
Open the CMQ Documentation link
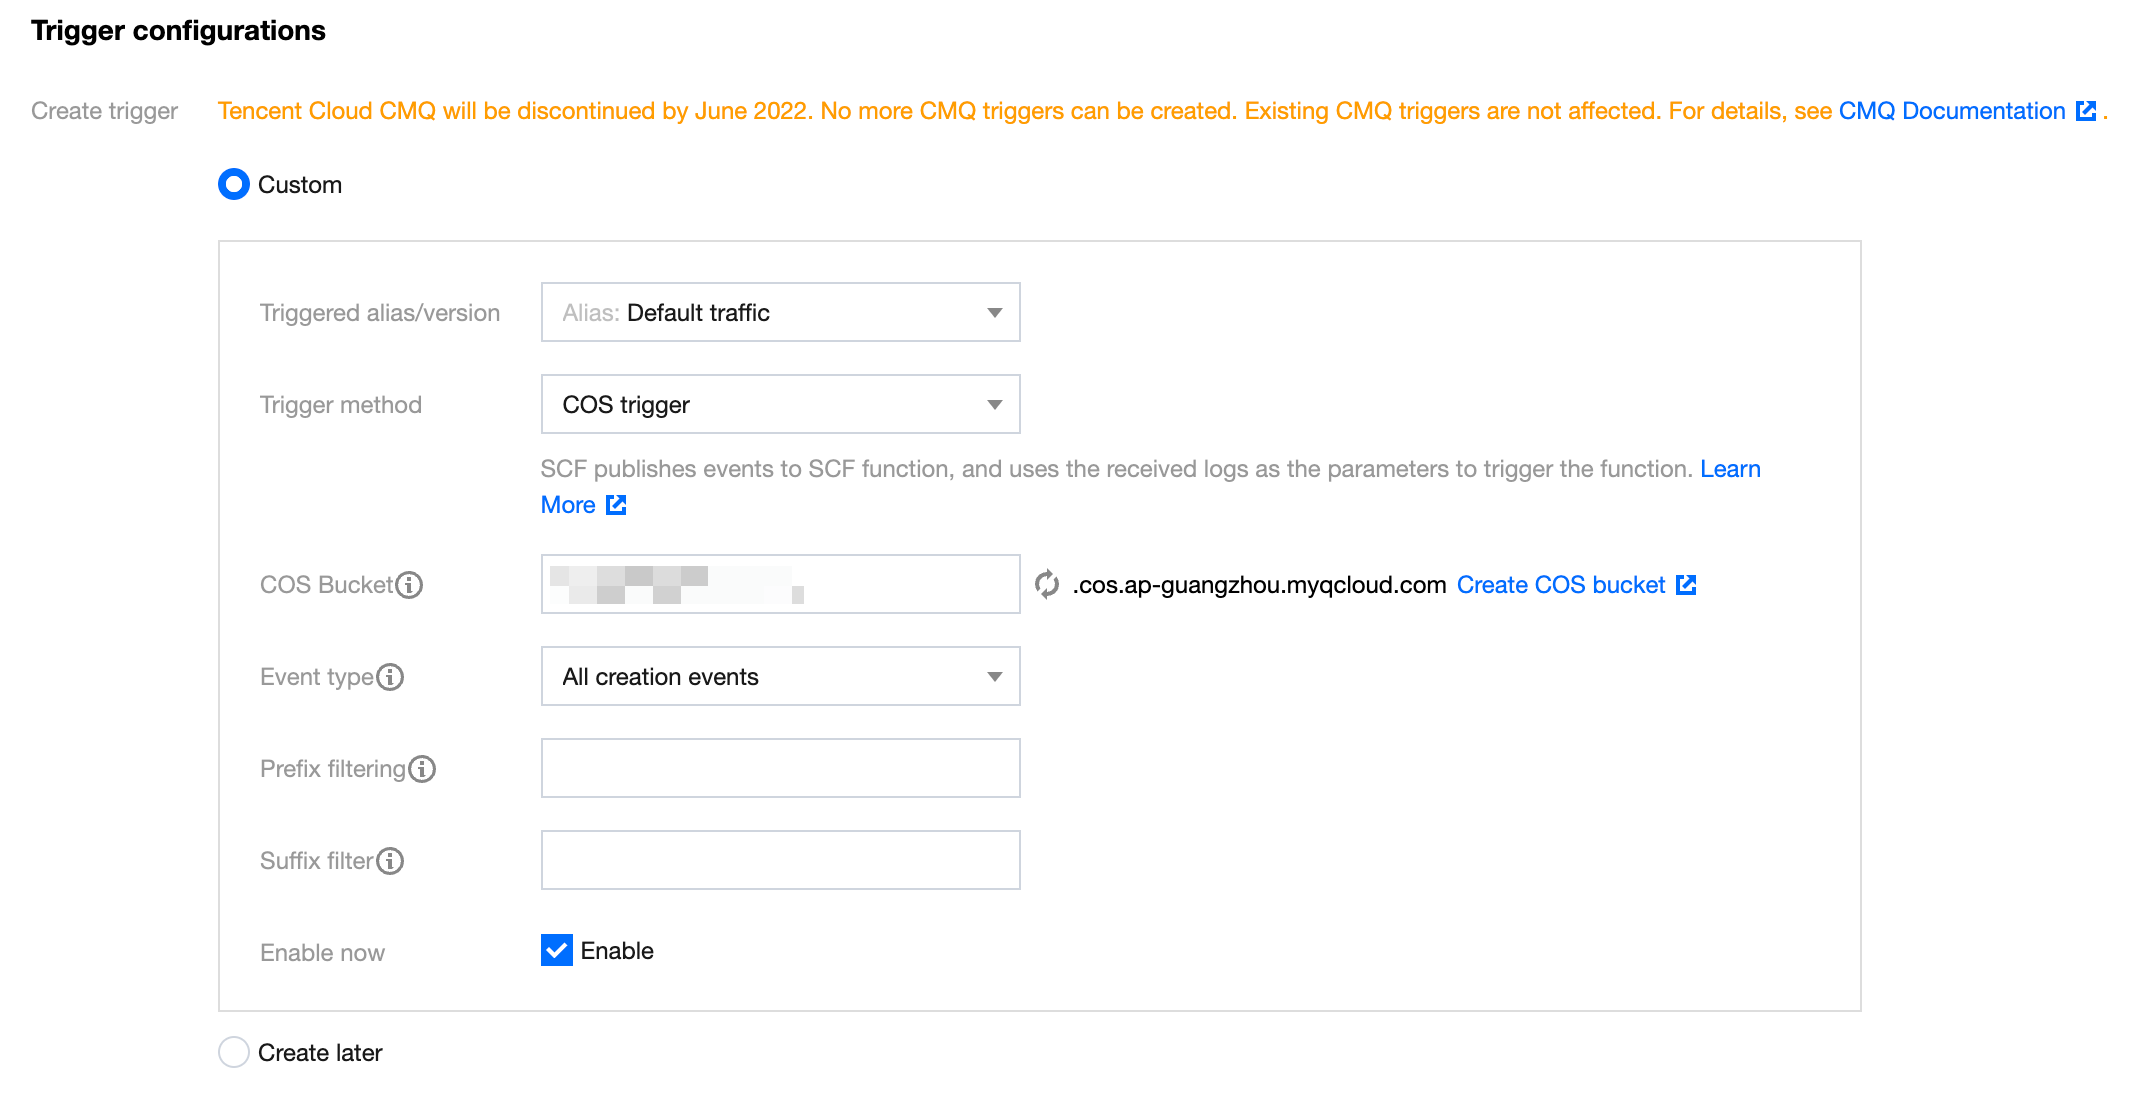1951,111
